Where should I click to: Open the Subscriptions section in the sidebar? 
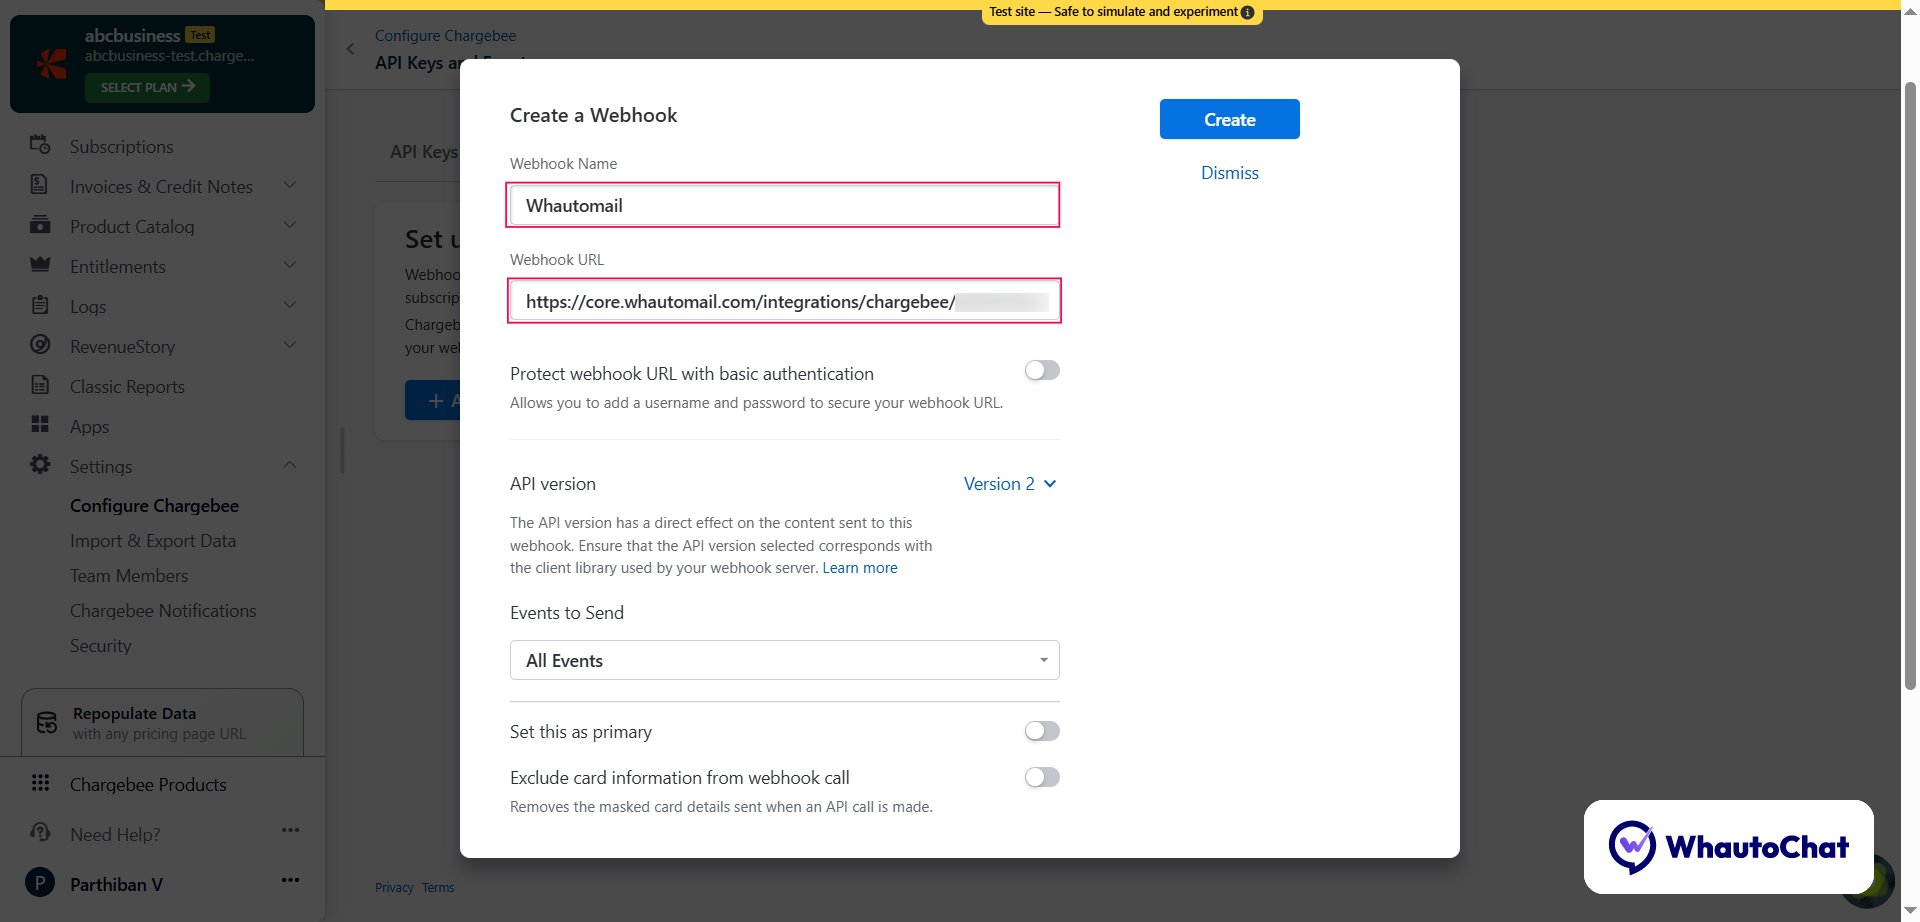(40, 146)
